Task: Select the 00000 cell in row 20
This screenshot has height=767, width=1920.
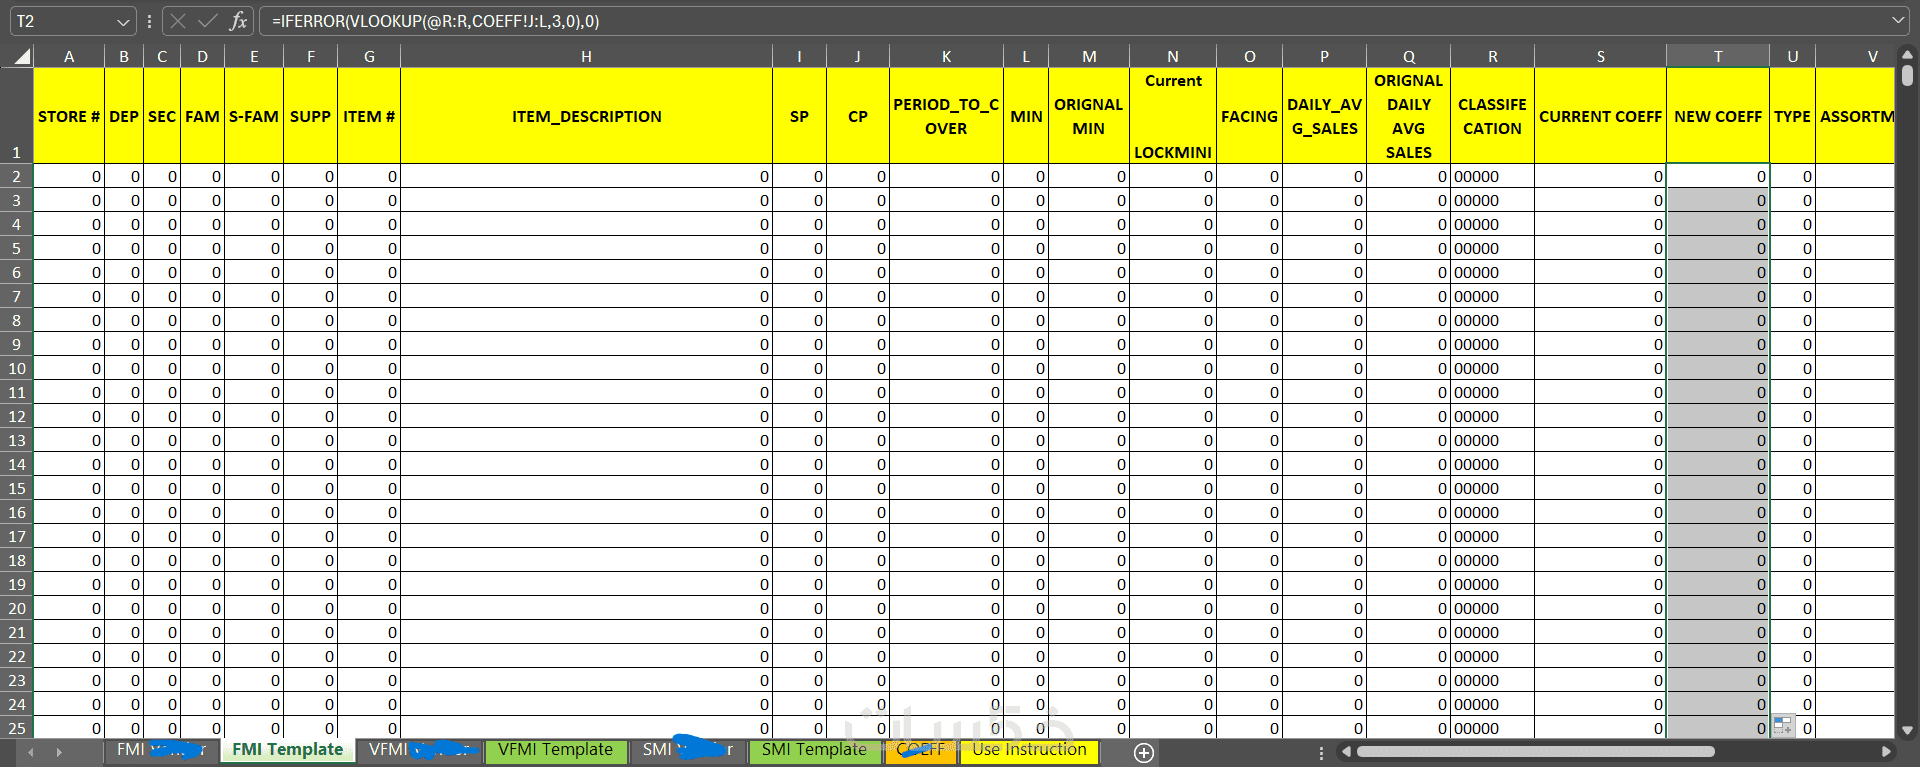Action: [1492, 608]
